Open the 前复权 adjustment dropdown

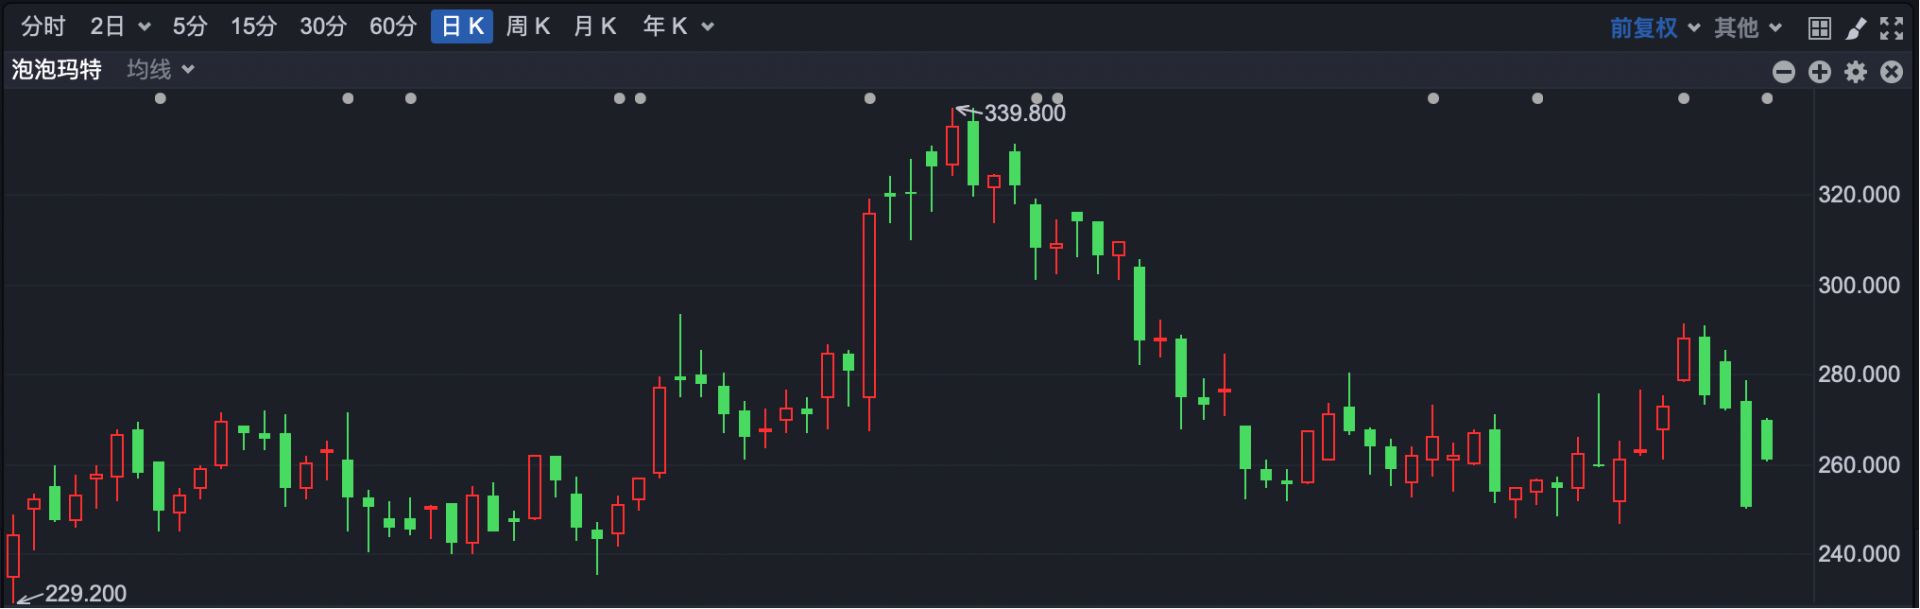click(x=1654, y=28)
